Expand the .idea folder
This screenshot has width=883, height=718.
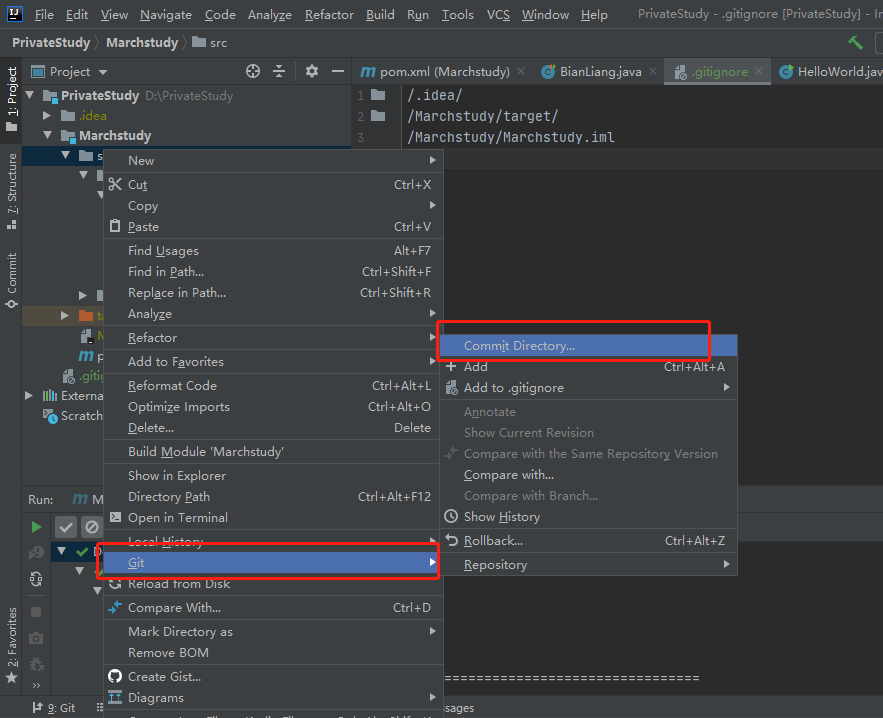point(47,115)
